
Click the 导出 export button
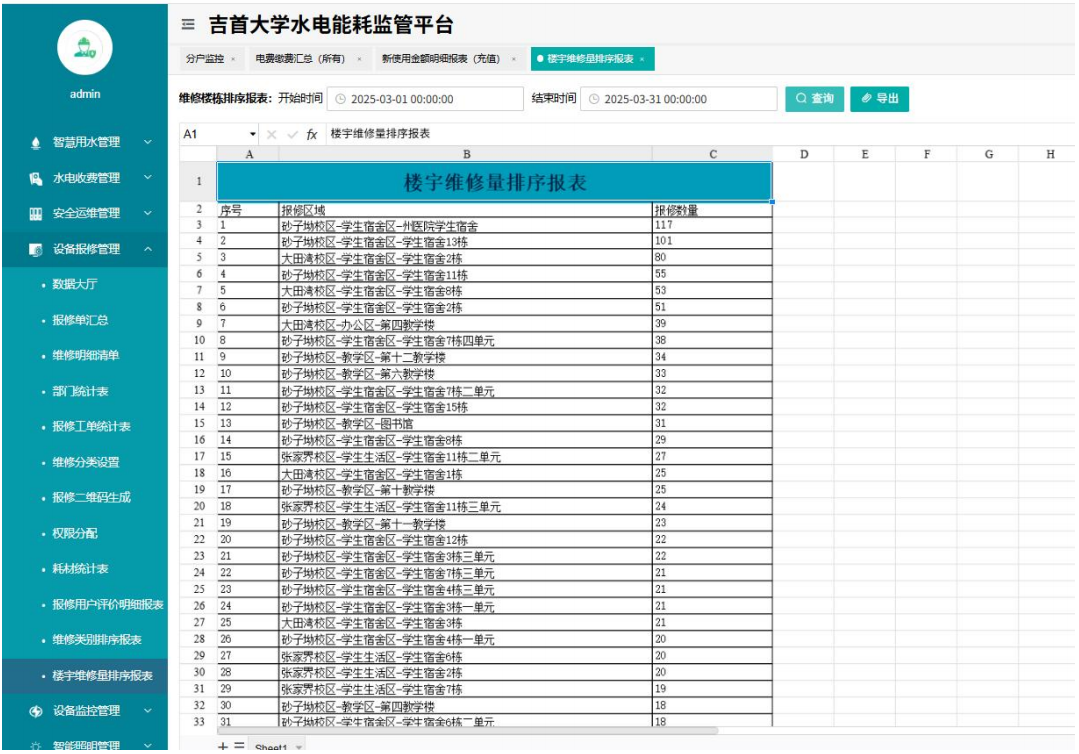879,99
